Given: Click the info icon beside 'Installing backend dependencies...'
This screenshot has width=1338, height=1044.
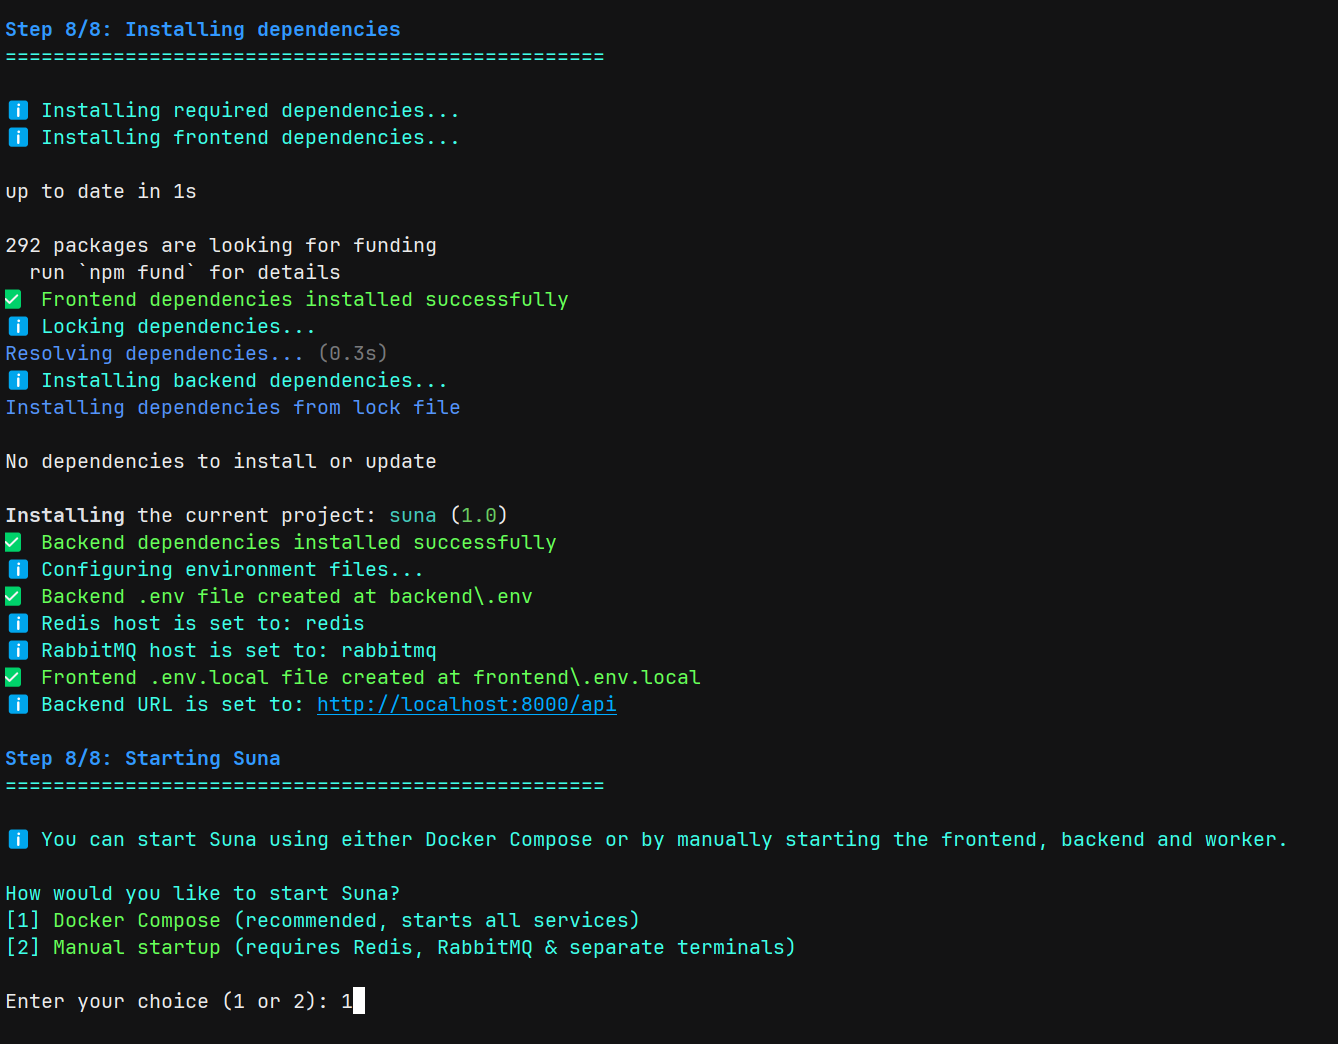Looking at the screenshot, I should 18,380.
